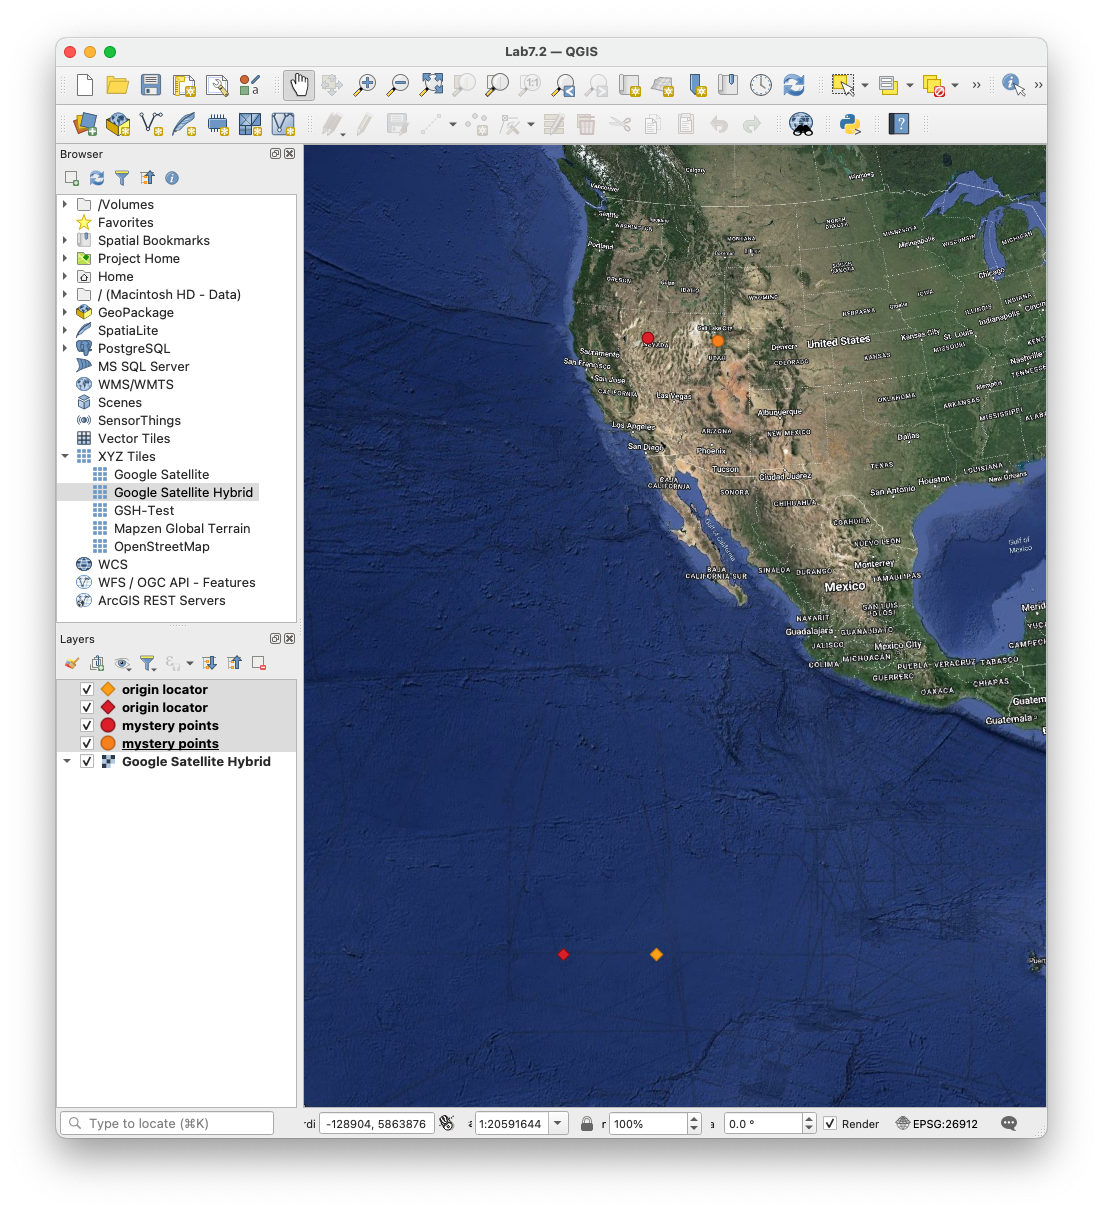Open the Style Manager icon
The height and width of the screenshot is (1212, 1103).
tap(250, 85)
